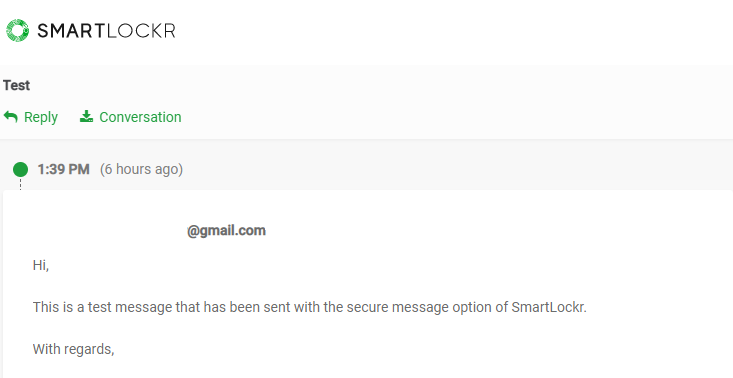Click the word SmartLockr in message body
The height and width of the screenshot is (378, 733).
pyautogui.click(x=549, y=307)
